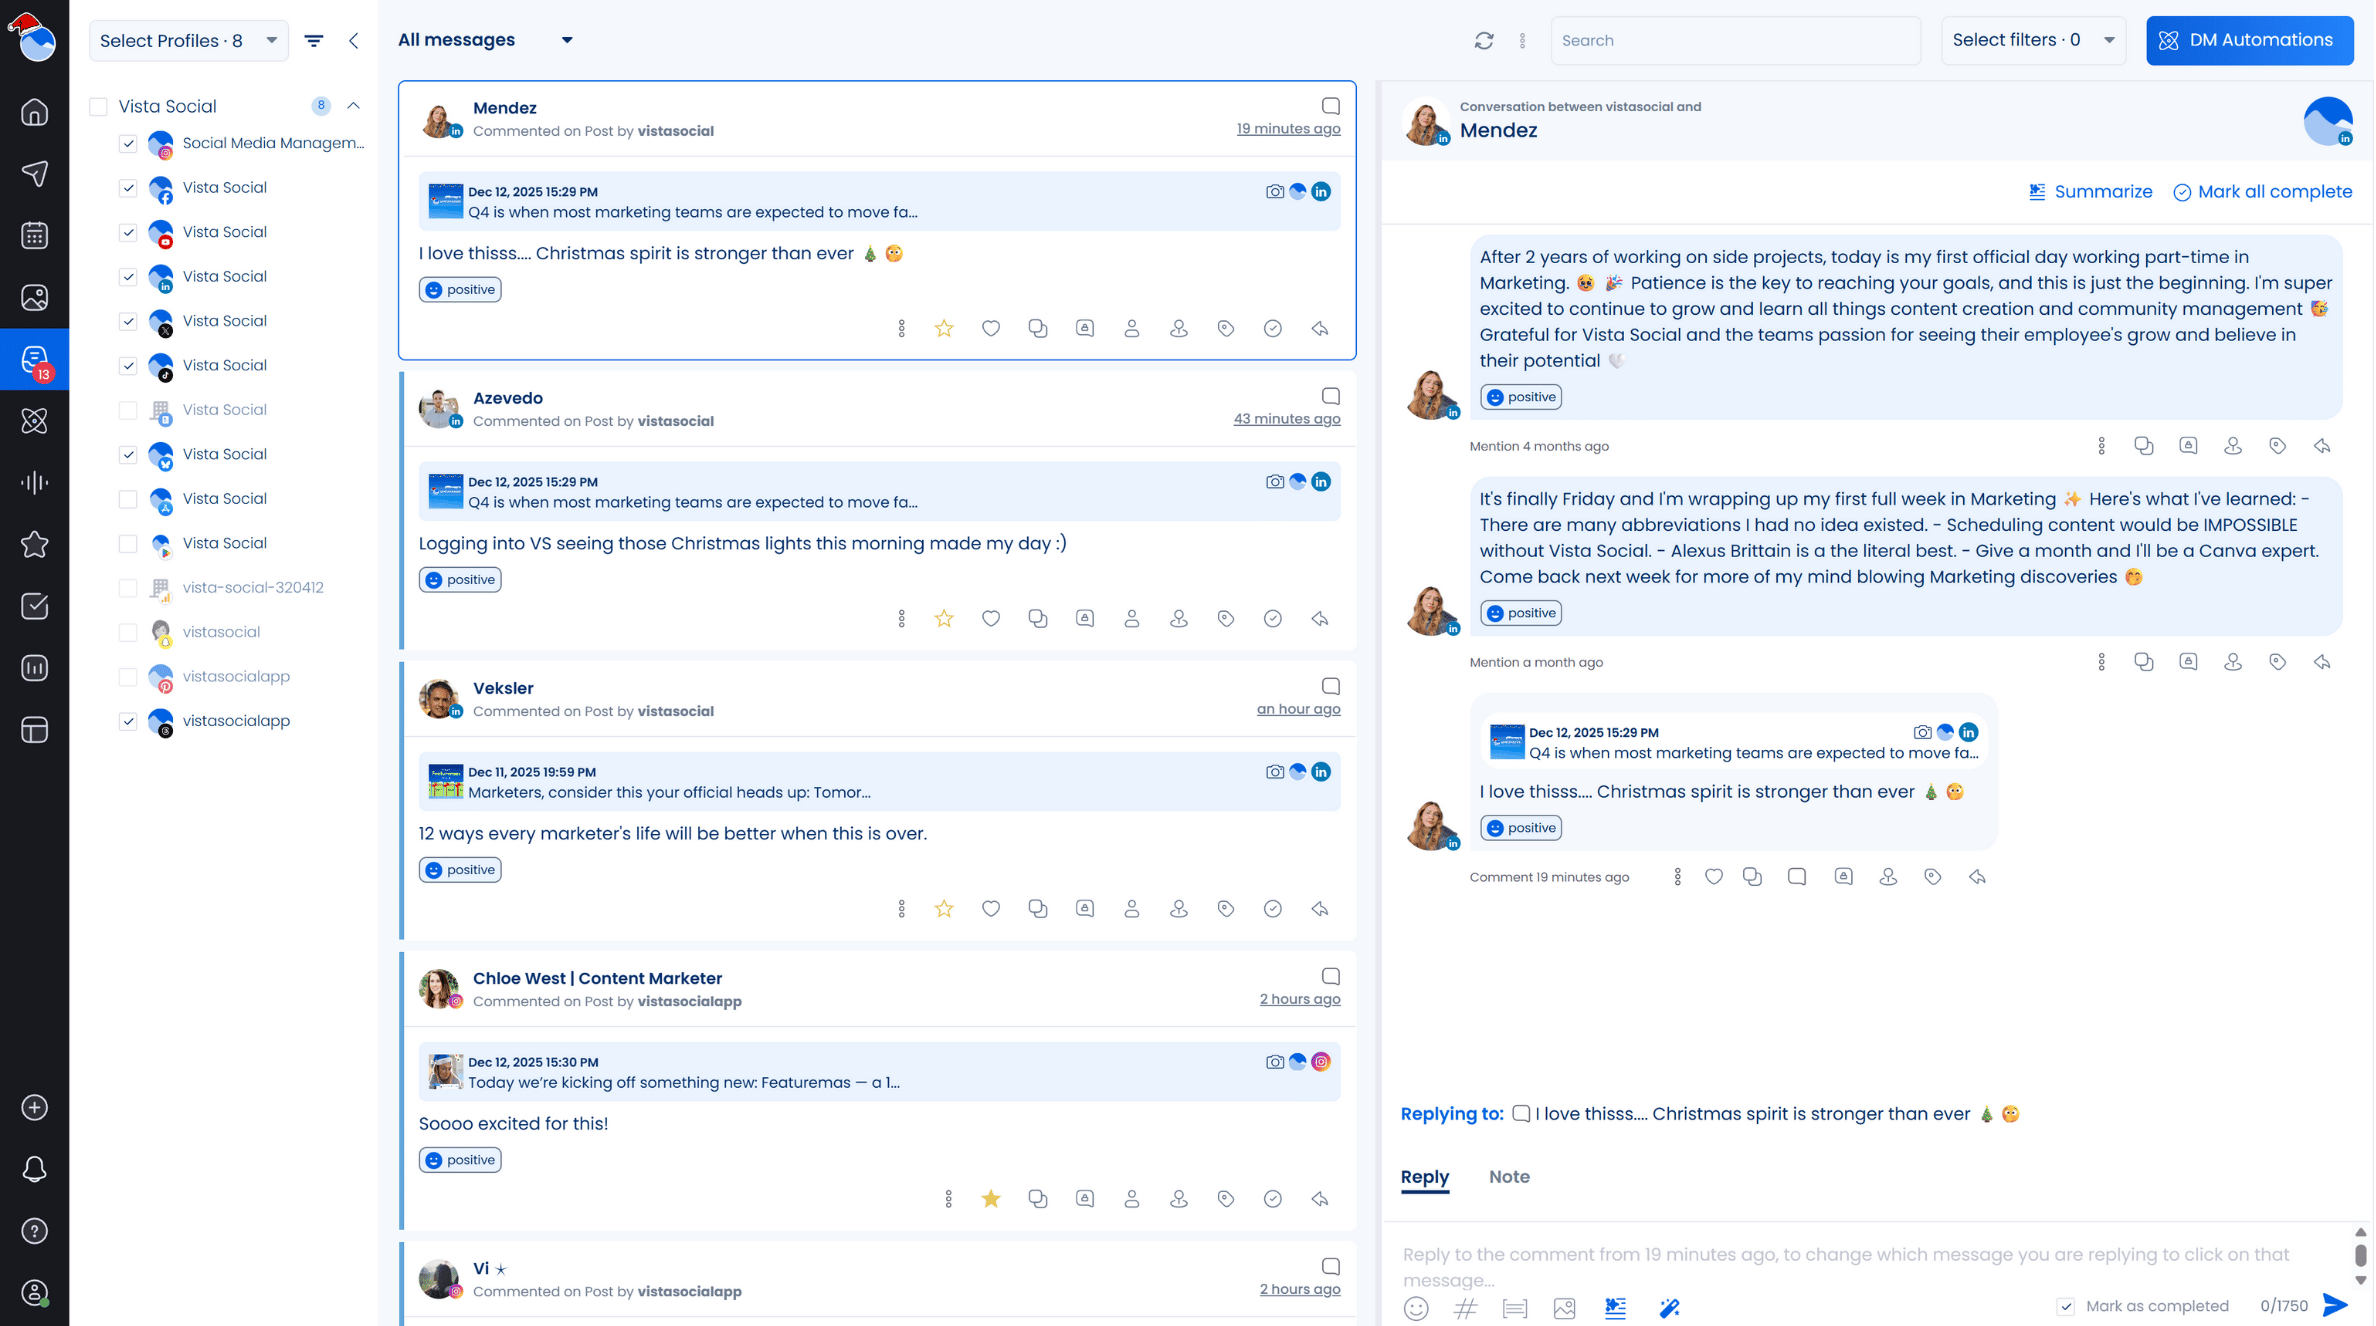Star the Mendez comment

pos(944,328)
